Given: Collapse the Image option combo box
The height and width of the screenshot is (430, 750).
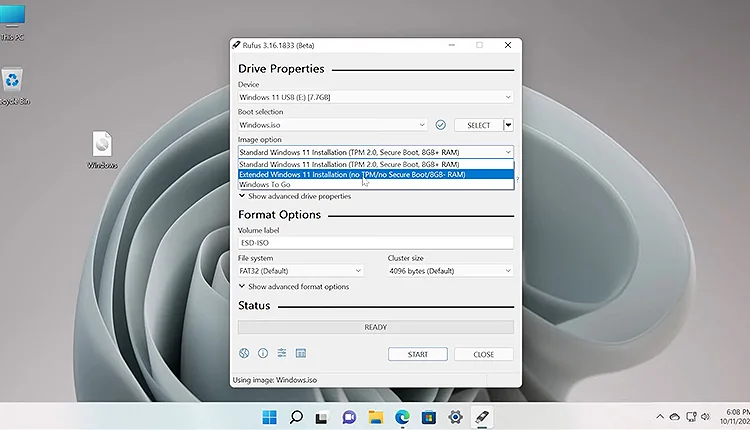Looking at the screenshot, I should click(x=375, y=152).
